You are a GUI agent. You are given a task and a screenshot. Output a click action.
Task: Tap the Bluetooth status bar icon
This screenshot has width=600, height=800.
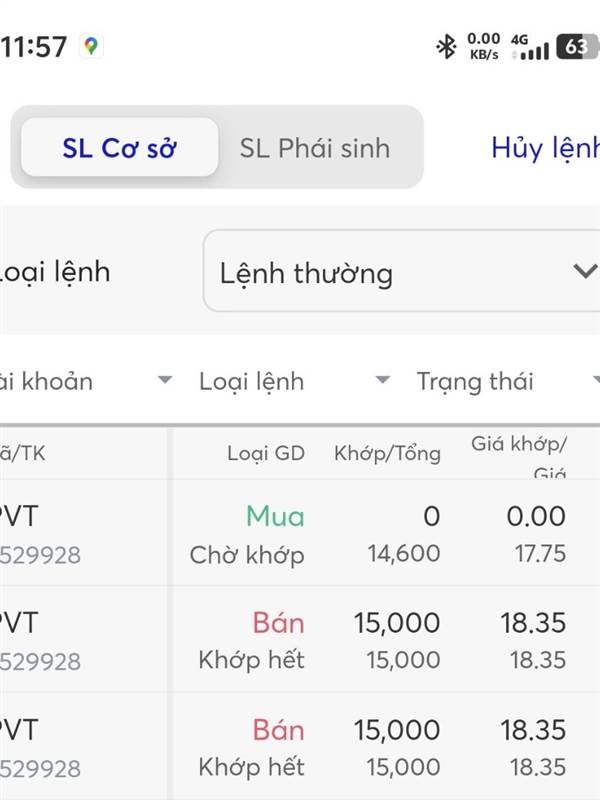[x=445, y=46]
